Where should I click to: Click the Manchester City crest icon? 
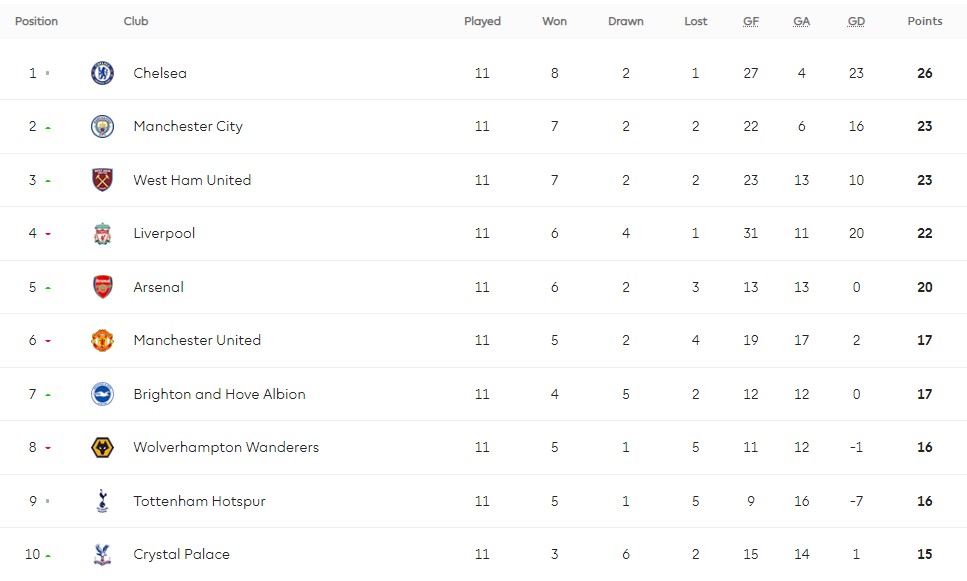(102, 127)
